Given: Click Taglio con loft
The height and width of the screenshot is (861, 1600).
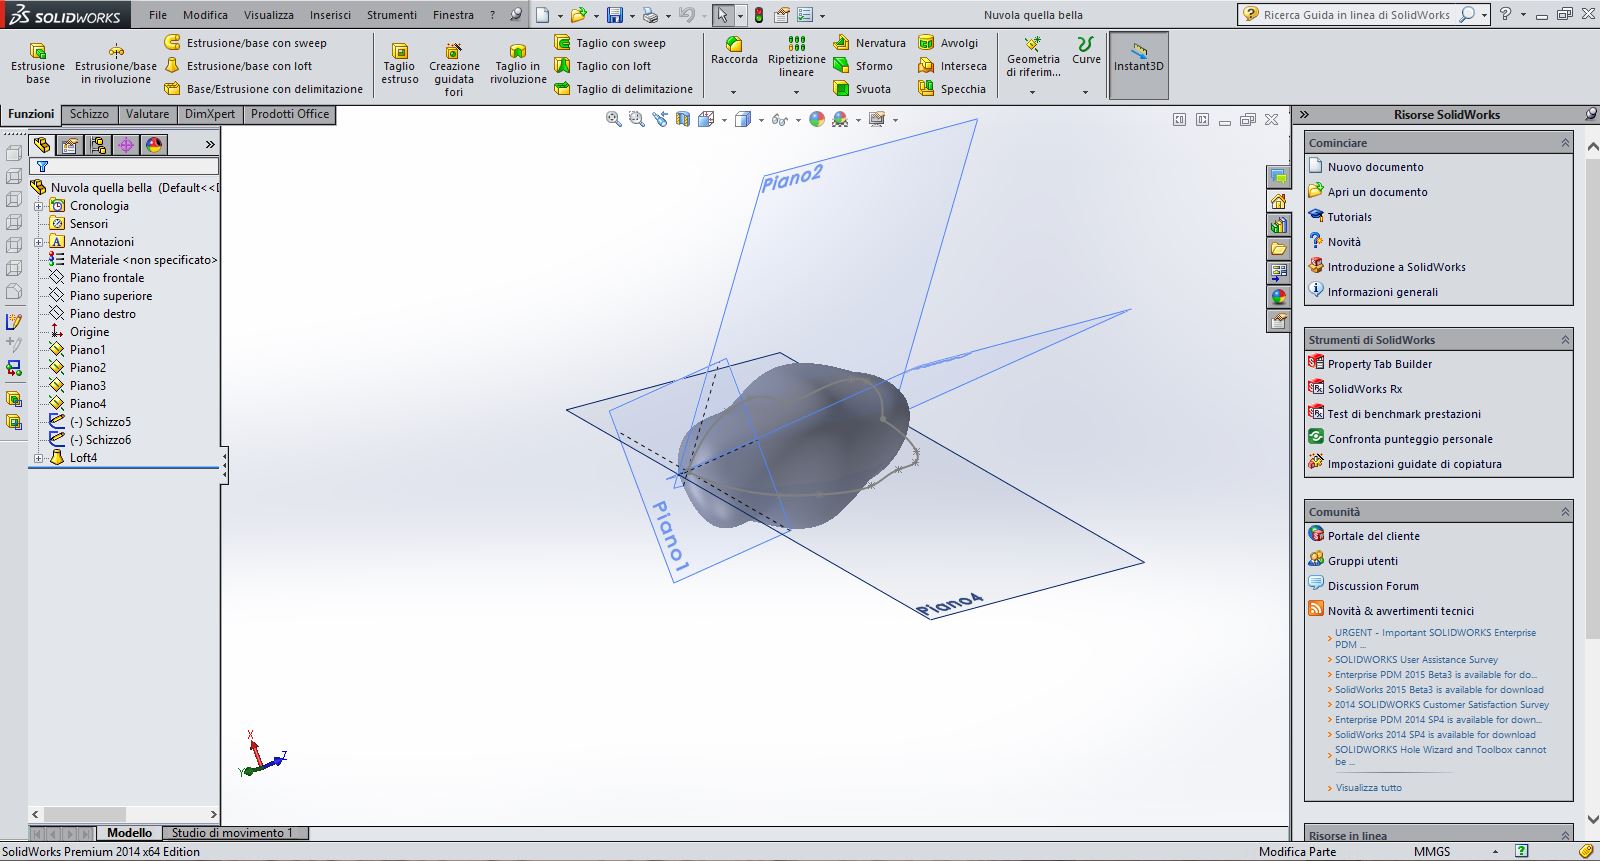Looking at the screenshot, I should coord(602,66).
